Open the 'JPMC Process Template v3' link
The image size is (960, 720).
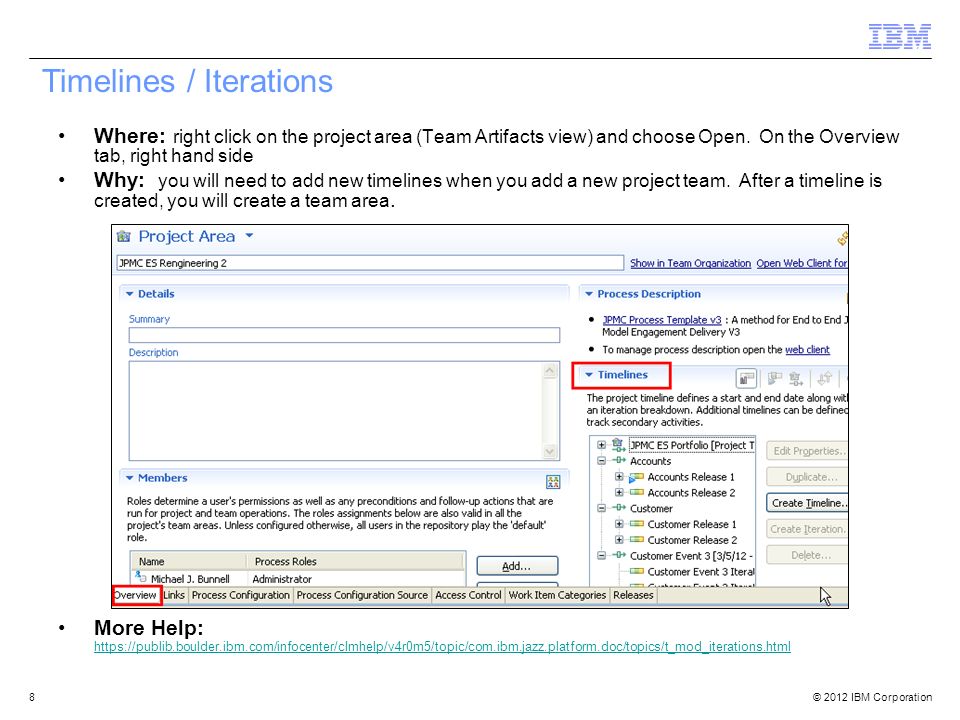point(662,320)
